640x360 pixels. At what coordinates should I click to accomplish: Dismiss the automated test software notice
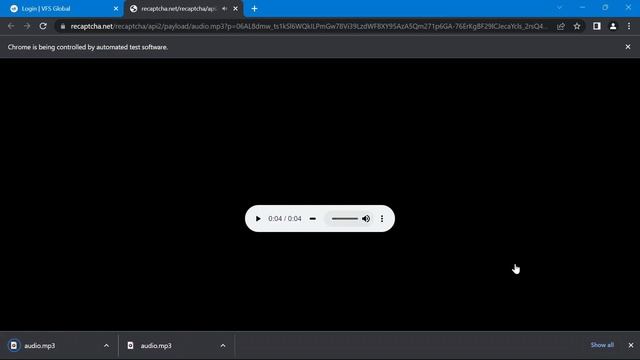tap(628, 47)
